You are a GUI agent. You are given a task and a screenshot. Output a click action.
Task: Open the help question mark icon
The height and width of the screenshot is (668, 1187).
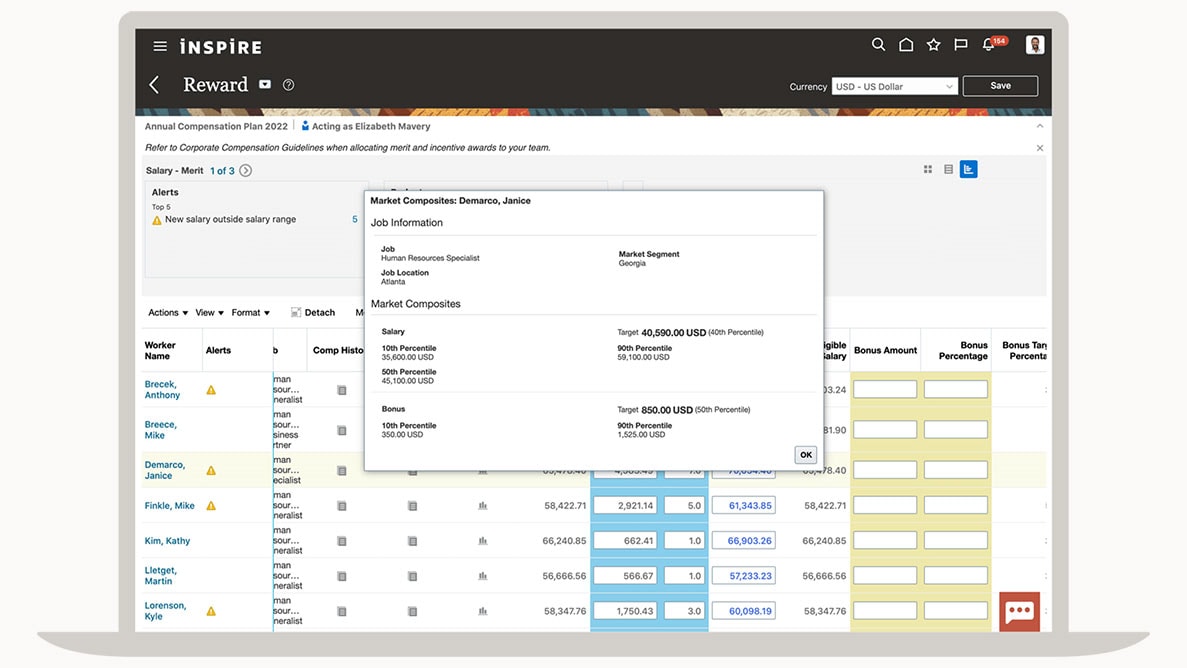(289, 85)
